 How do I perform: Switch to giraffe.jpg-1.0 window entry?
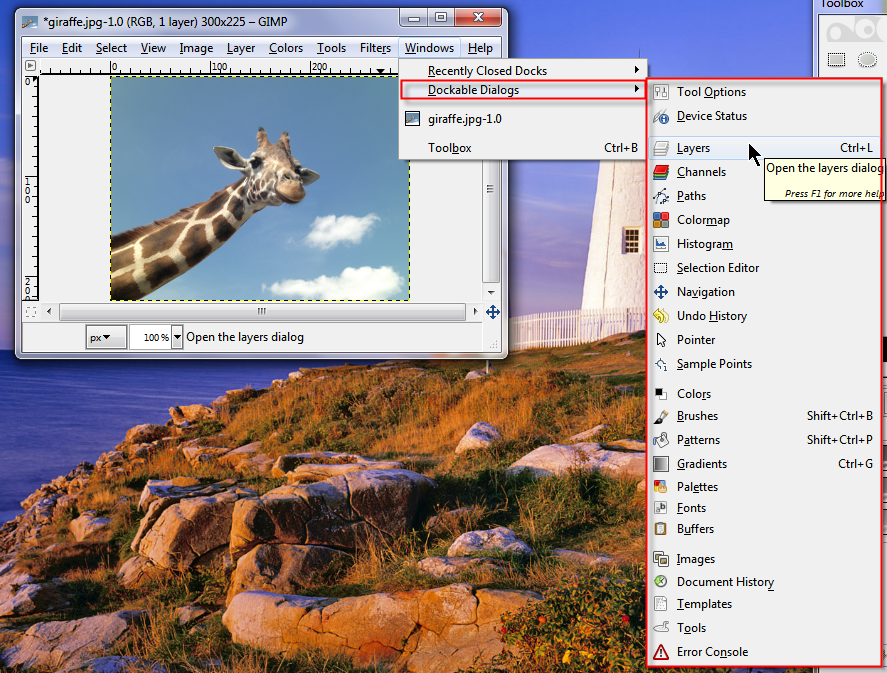tap(465, 118)
